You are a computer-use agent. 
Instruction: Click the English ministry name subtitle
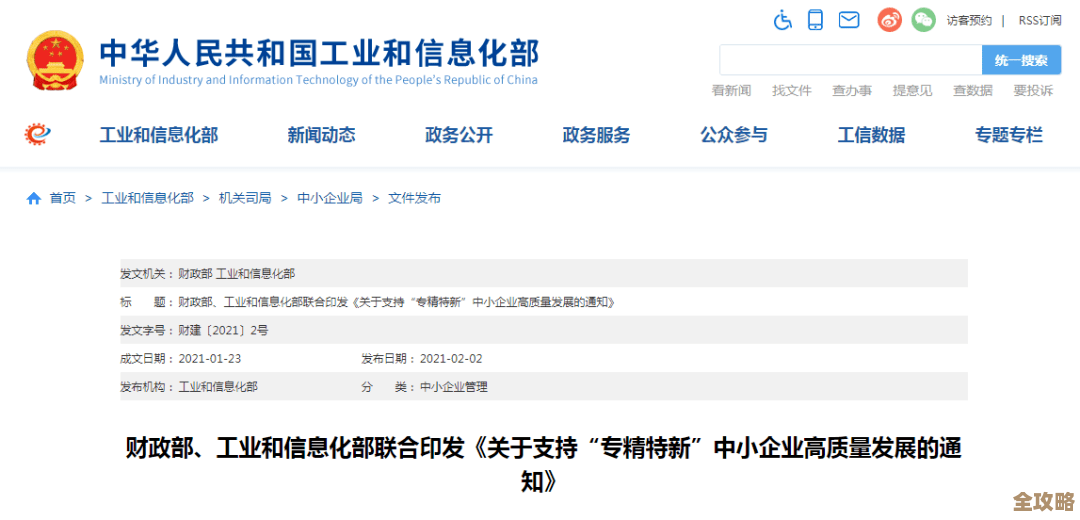tap(318, 80)
